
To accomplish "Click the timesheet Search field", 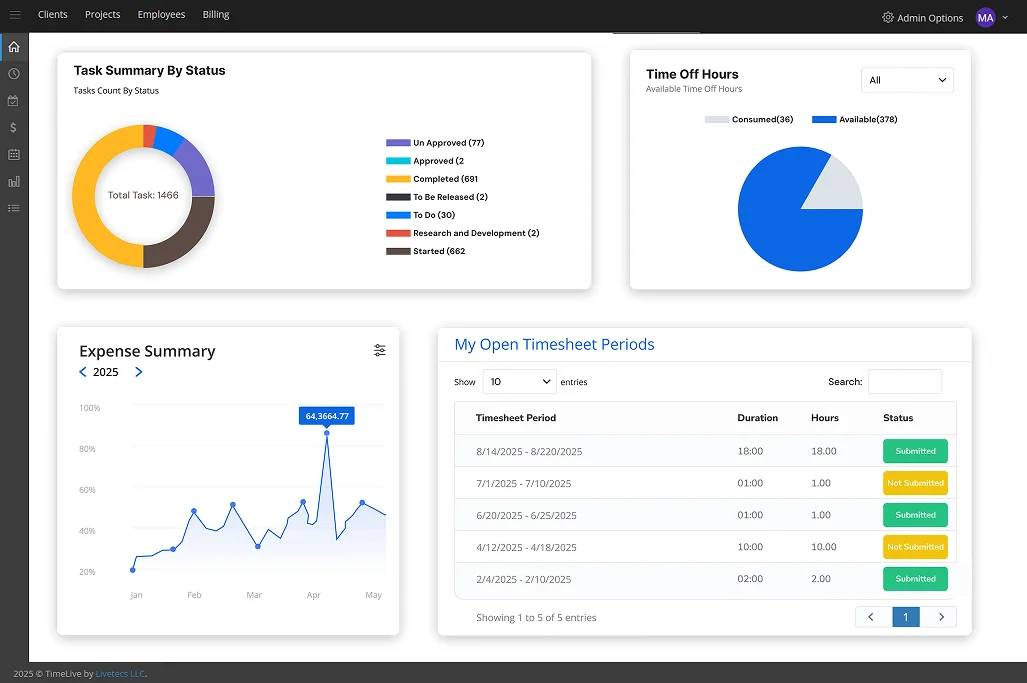I will point(905,382).
